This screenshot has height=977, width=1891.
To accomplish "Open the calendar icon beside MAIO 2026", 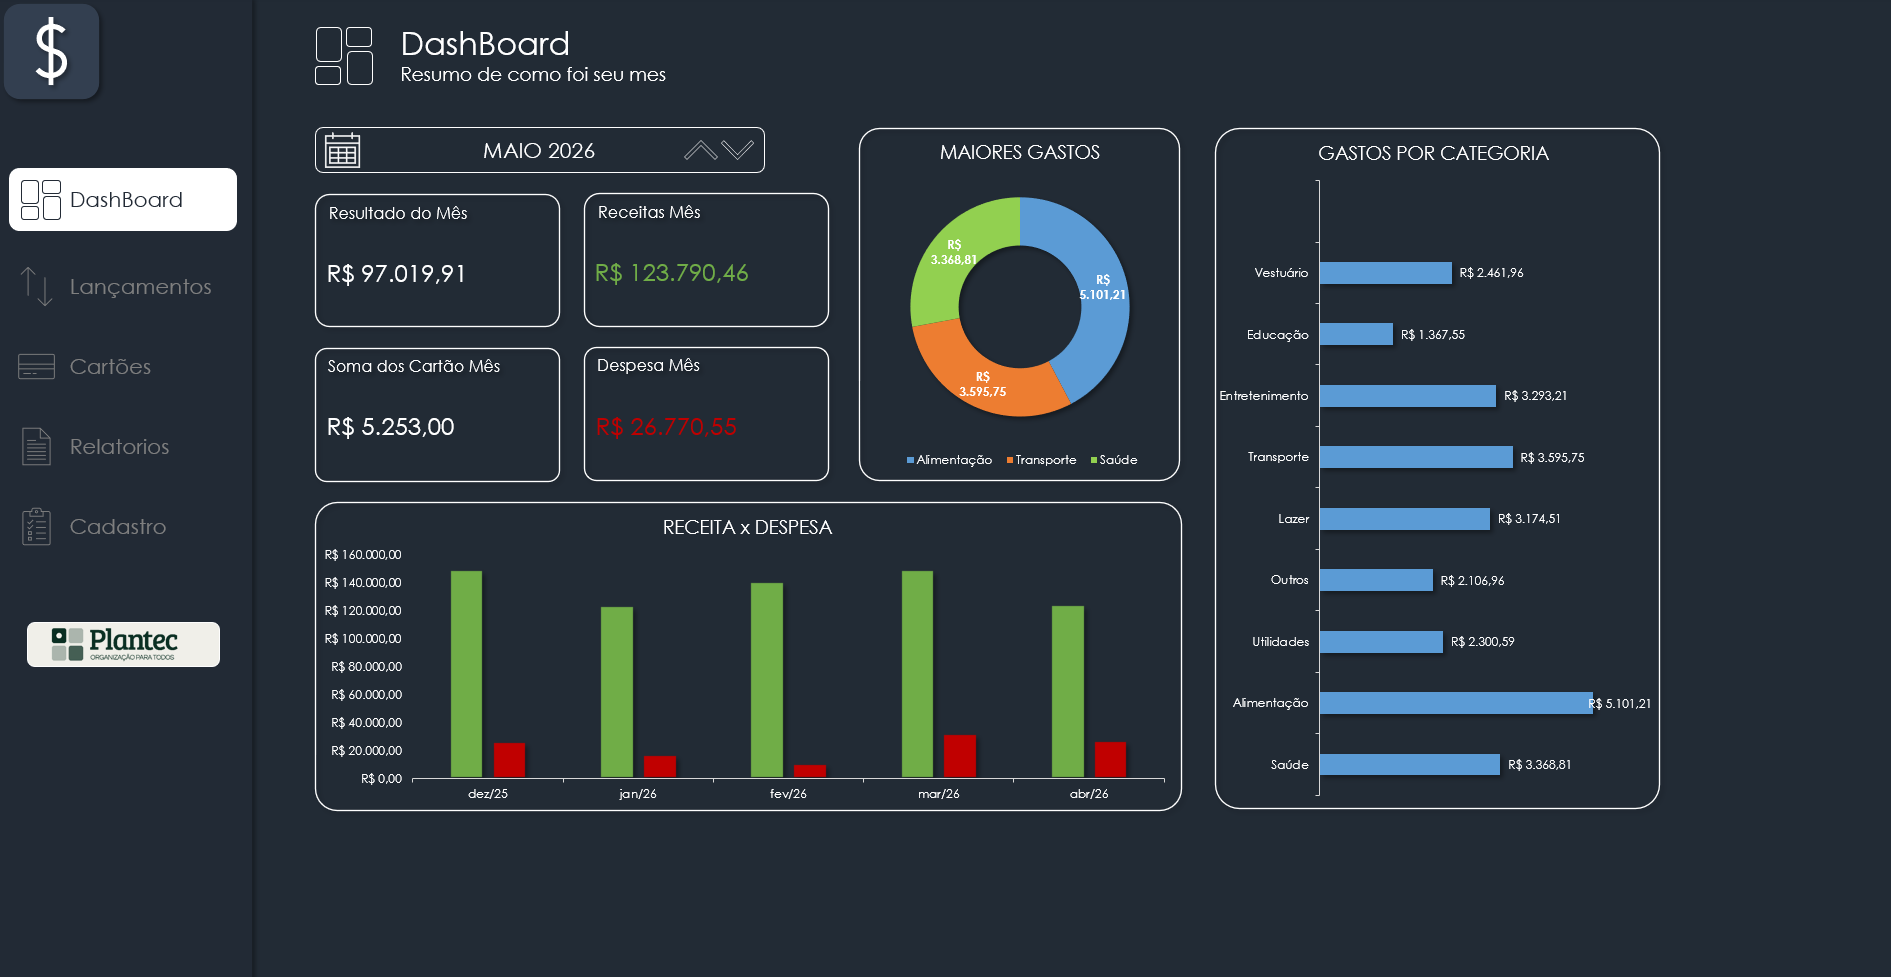I will (342, 151).
